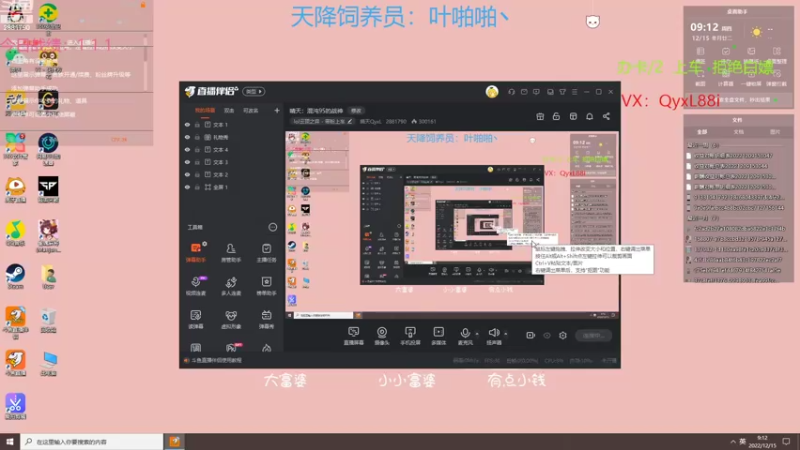Screen dimensions: 800x450
Task: Open the 弹幕助手 tool in toolbox
Action: [196, 252]
